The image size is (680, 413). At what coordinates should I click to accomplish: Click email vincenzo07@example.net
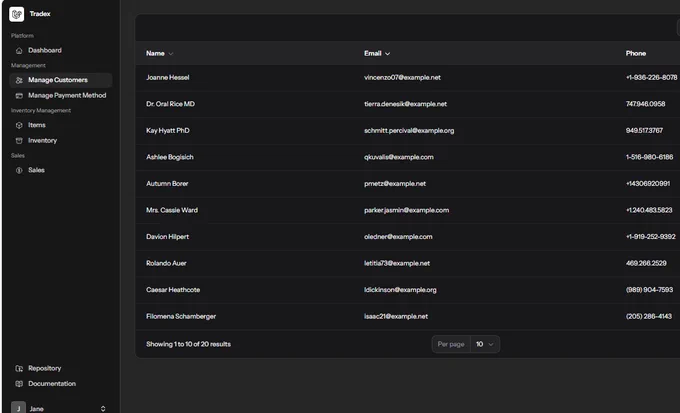402,78
